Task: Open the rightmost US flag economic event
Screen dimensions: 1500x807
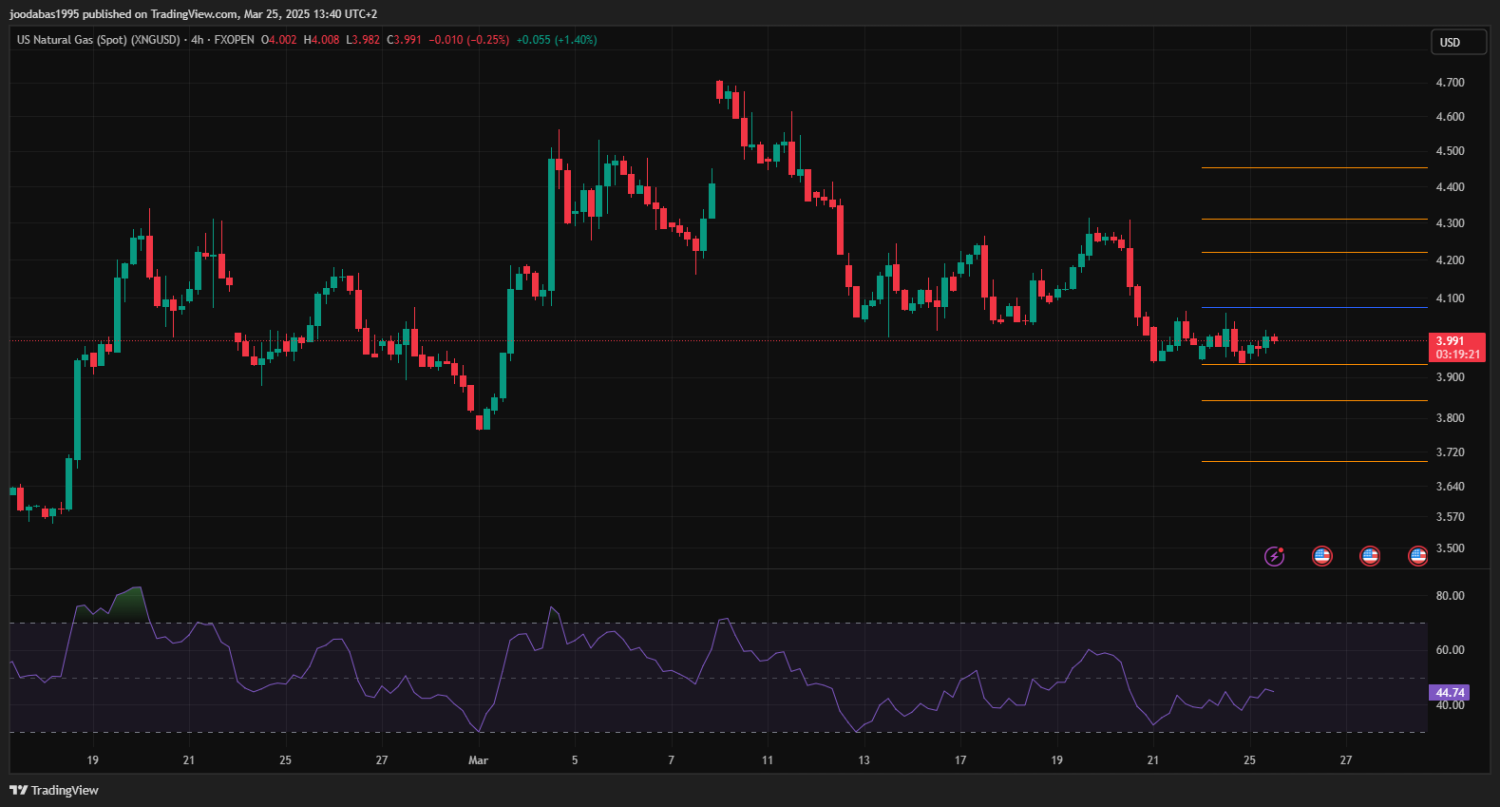Action: pos(1417,556)
